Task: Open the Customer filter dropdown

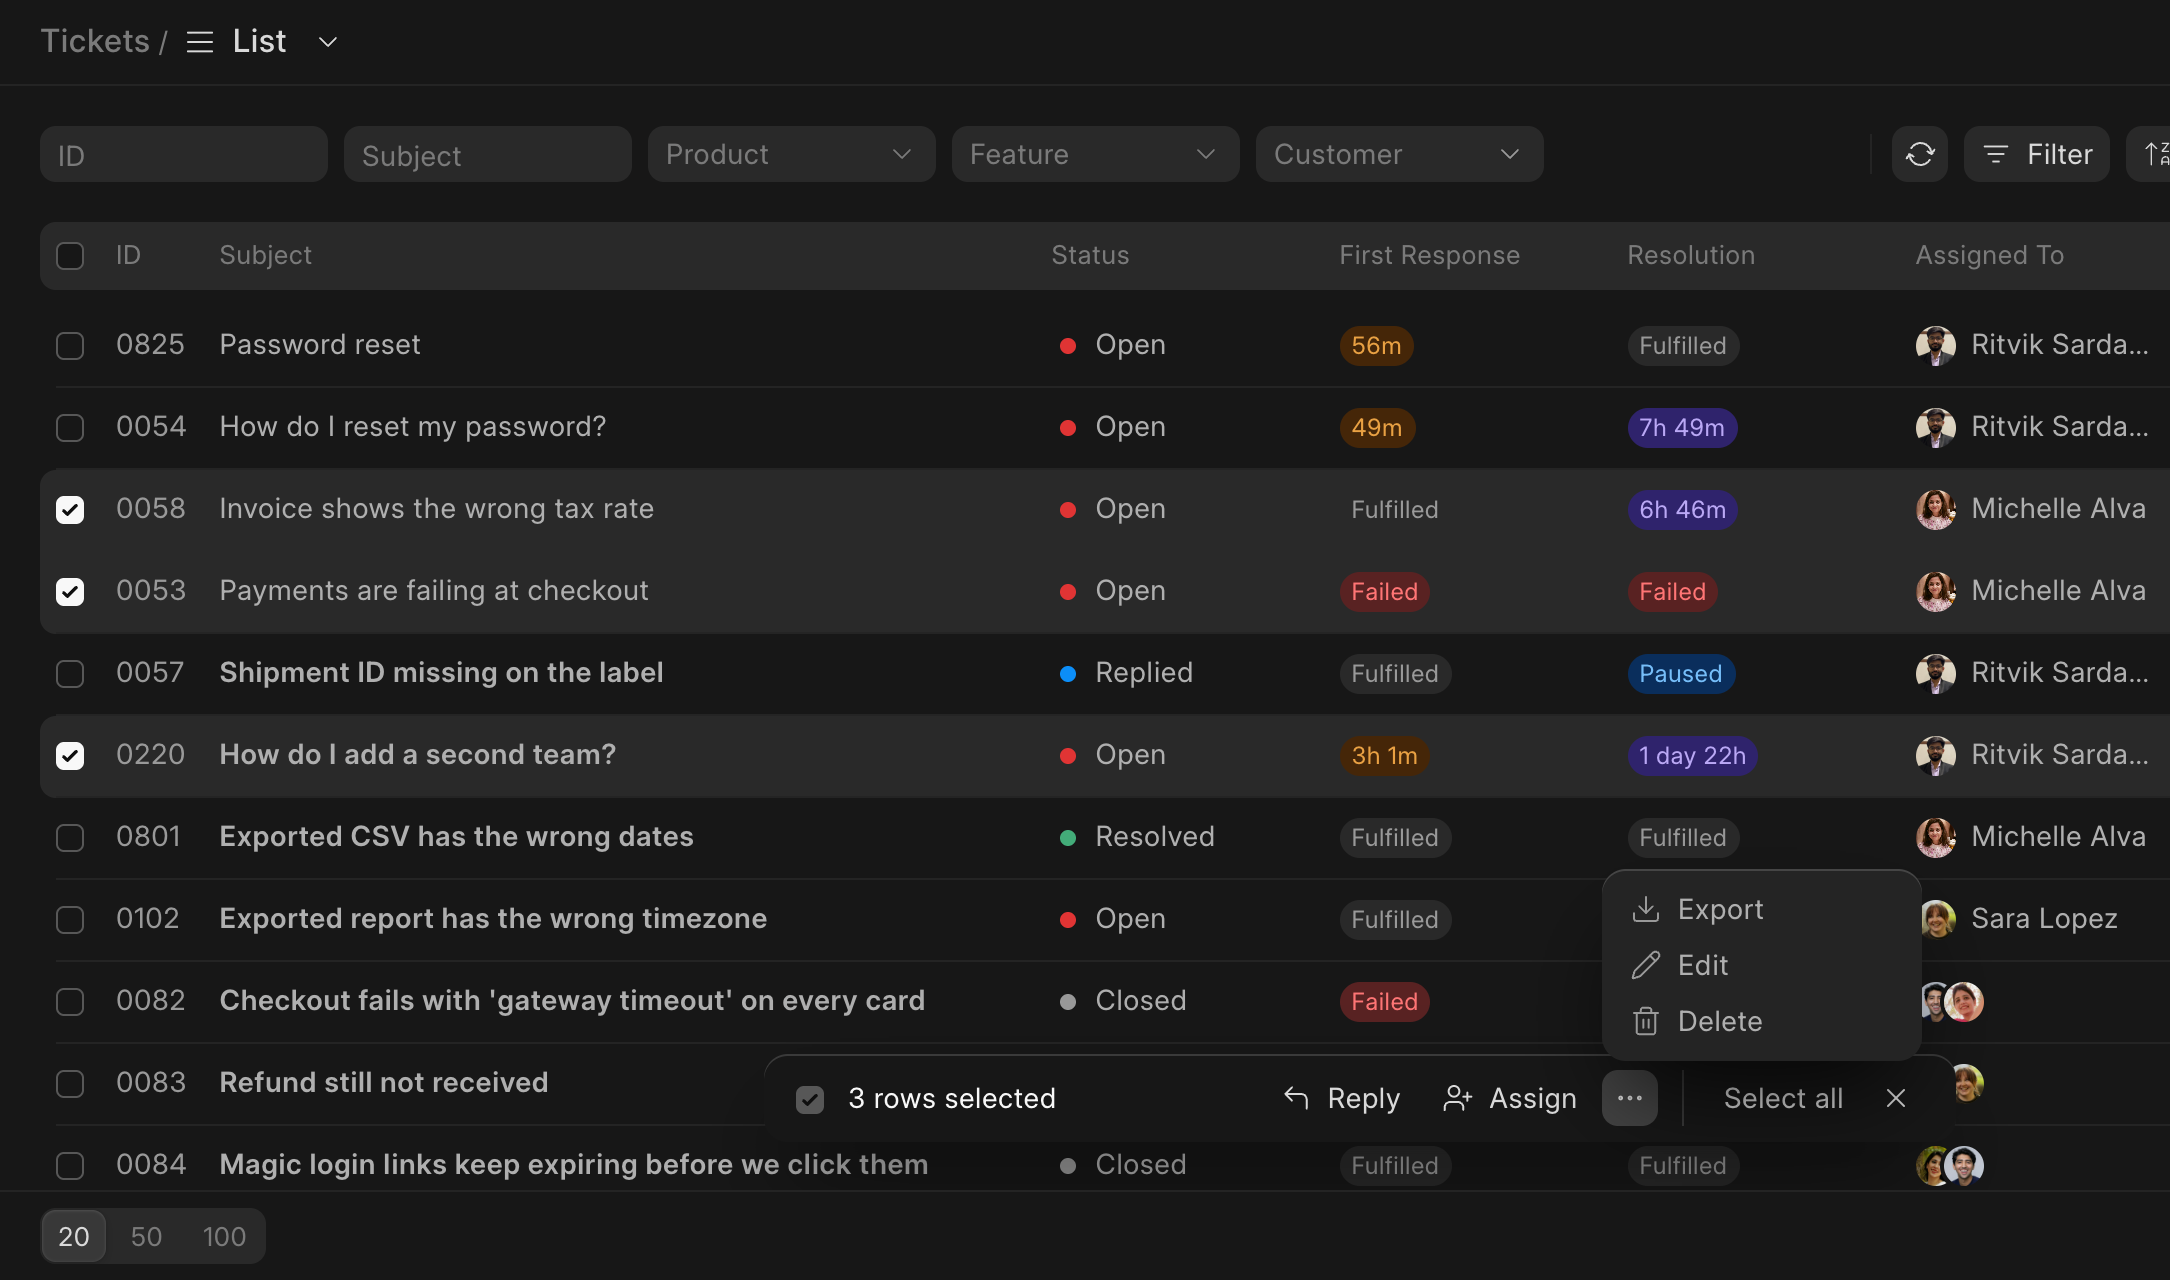Action: pos(1399,154)
